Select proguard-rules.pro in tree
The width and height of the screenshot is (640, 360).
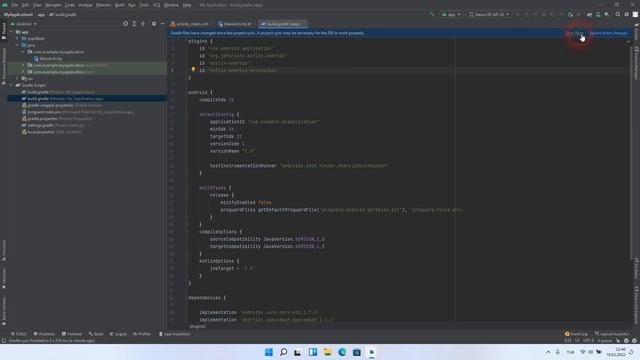(78, 112)
